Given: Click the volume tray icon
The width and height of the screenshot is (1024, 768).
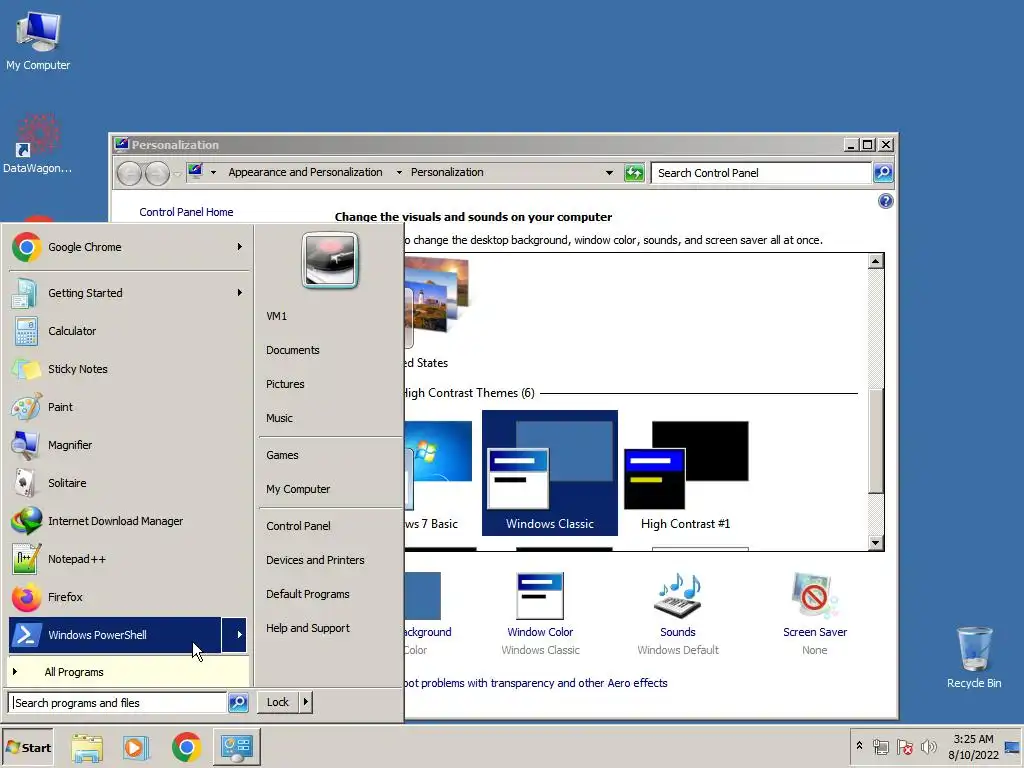Looking at the screenshot, I should click(928, 746).
